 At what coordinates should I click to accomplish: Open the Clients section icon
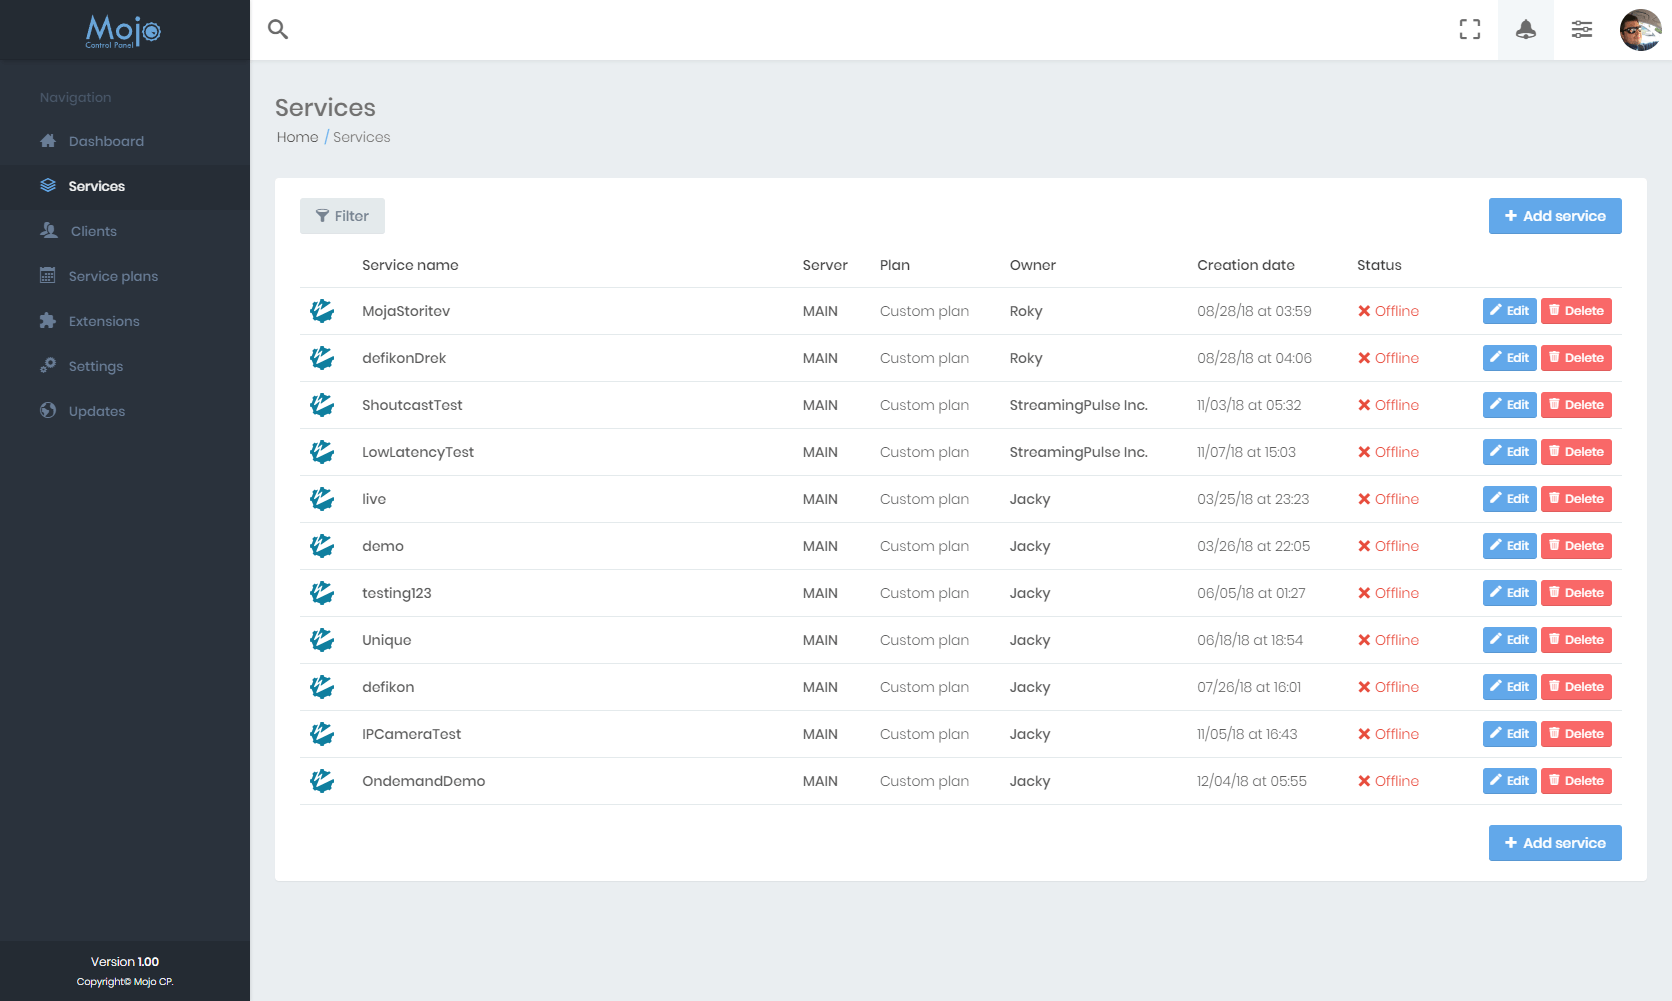tap(47, 231)
